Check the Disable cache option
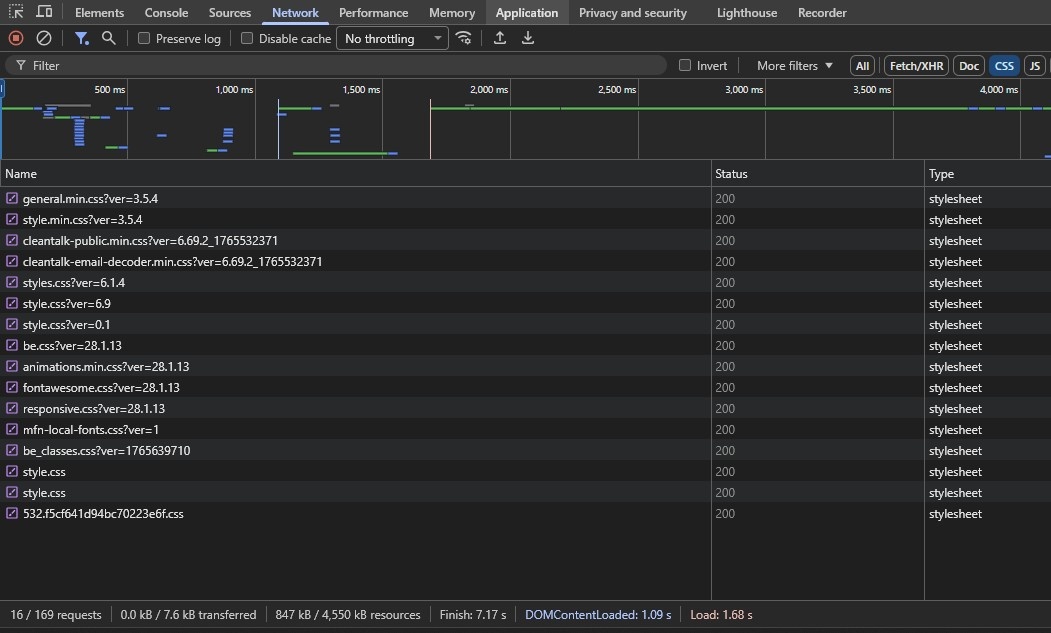Screen dimensions: 1051x633 pyautogui.click(x=247, y=39)
